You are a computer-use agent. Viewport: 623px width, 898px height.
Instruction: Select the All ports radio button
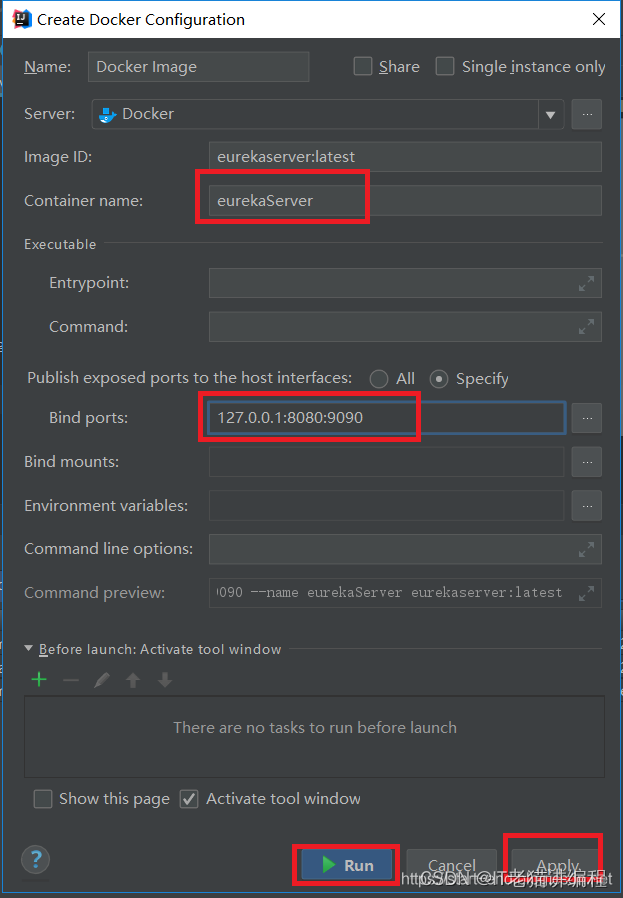coord(379,379)
